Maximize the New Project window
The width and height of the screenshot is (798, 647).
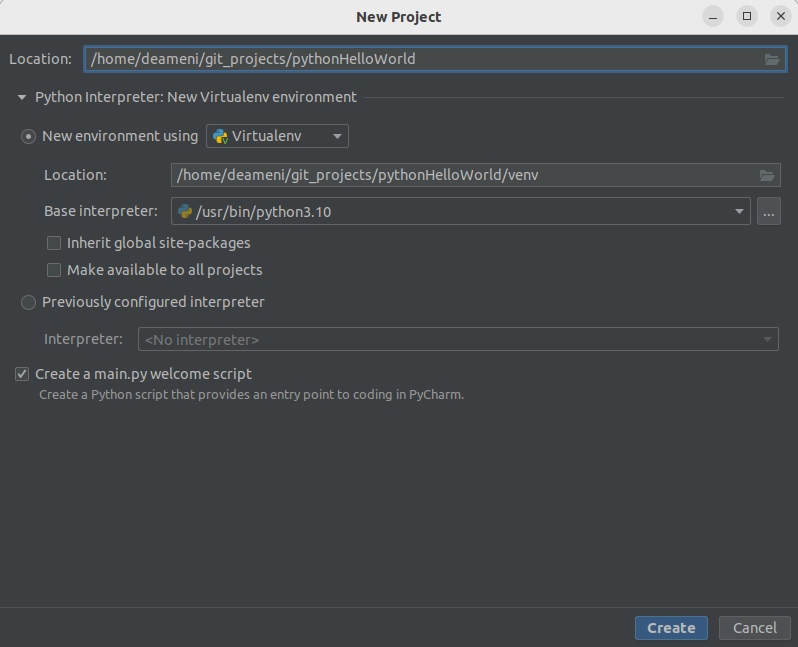(747, 17)
